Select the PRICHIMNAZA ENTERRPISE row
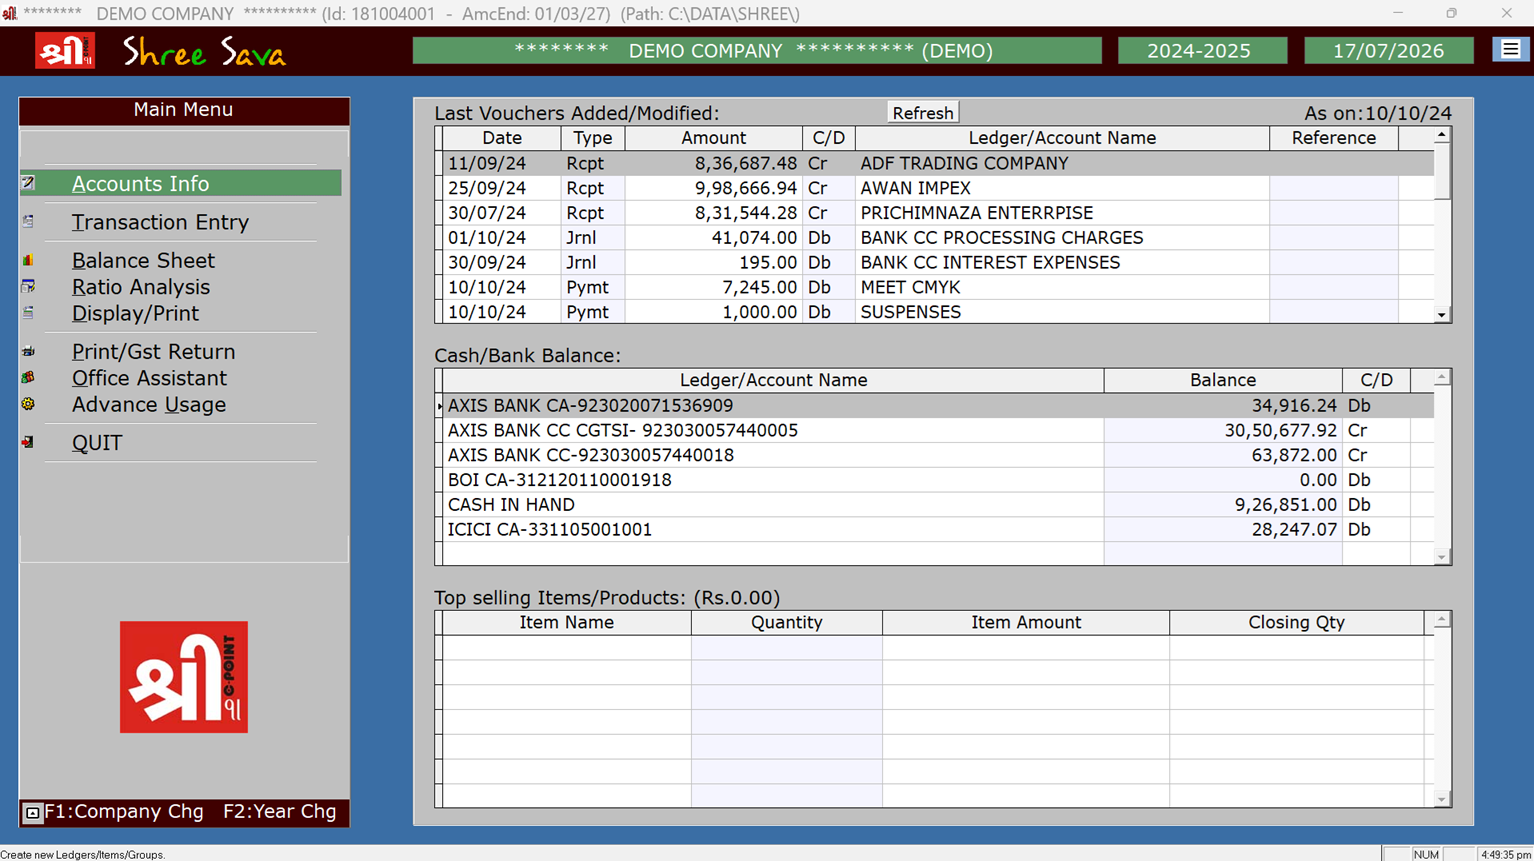Image resolution: width=1534 pixels, height=861 pixels. (938, 213)
